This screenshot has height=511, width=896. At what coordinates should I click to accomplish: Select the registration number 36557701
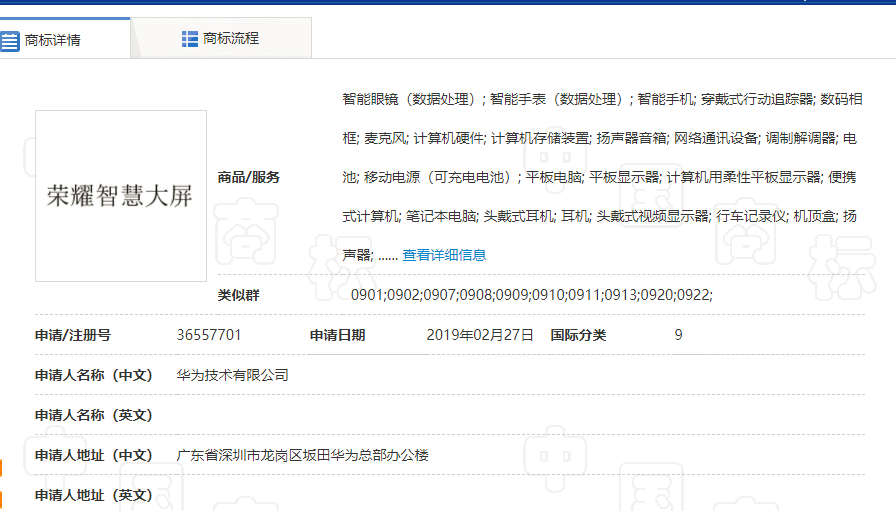(x=209, y=335)
